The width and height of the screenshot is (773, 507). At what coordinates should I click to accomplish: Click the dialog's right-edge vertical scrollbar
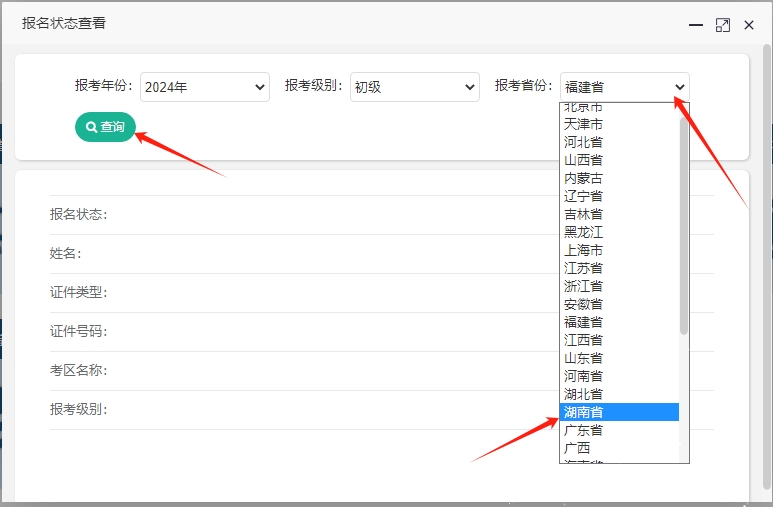click(767, 266)
